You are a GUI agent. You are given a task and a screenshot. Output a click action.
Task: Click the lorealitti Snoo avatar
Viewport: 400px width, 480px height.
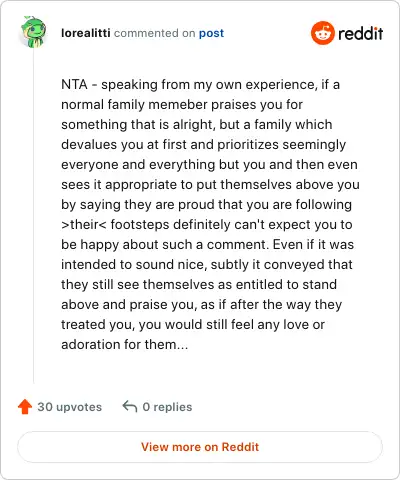(x=33, y=32)
